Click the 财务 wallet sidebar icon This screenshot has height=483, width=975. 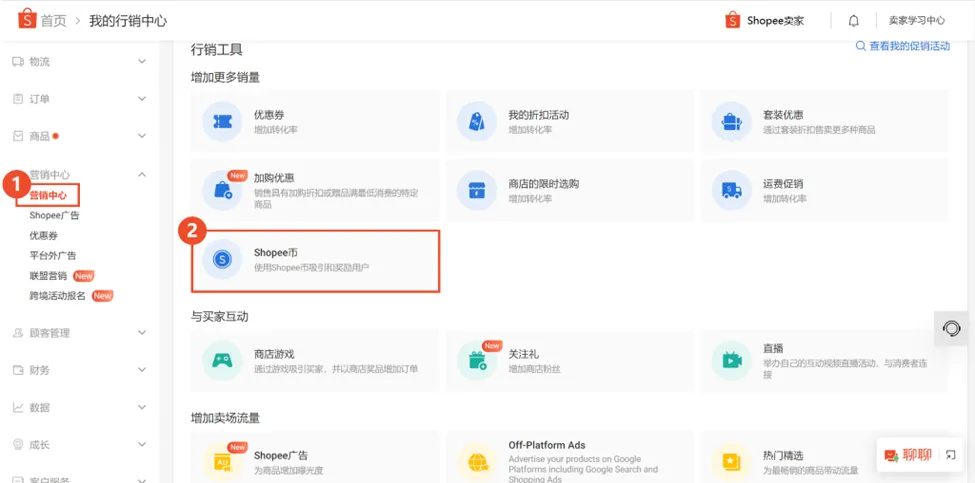point(18,370)
